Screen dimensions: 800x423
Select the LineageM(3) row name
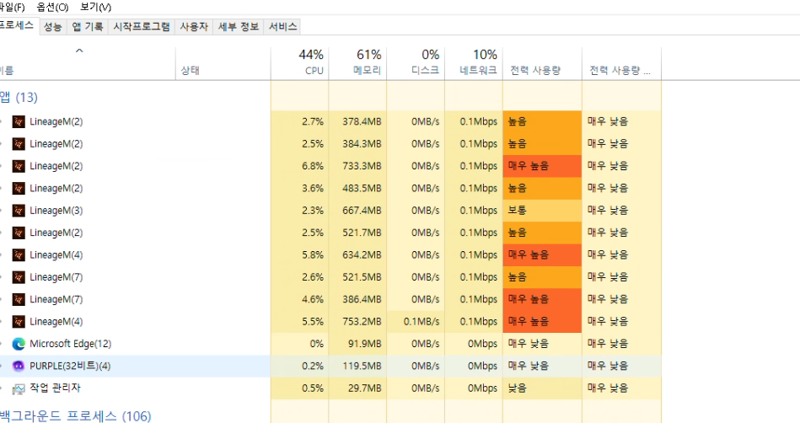[x=56, y=210]
